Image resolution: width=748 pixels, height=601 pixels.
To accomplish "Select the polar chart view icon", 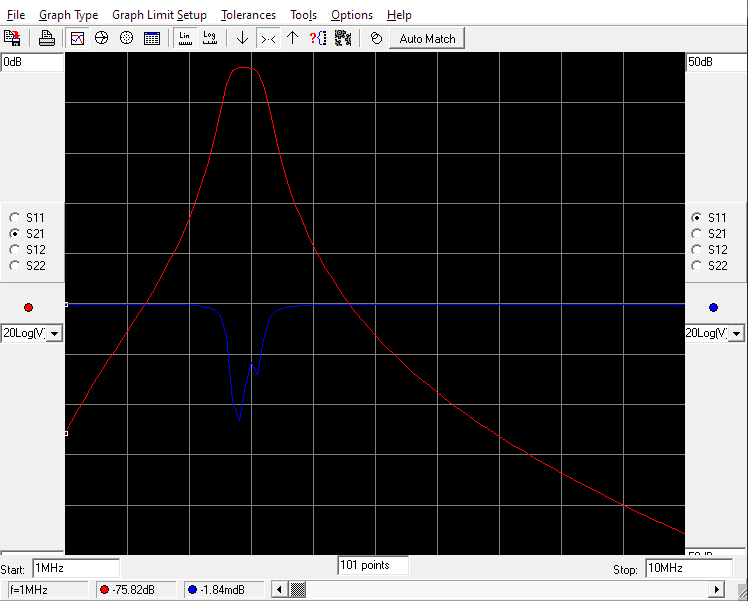I will click(x=126, y=38).
